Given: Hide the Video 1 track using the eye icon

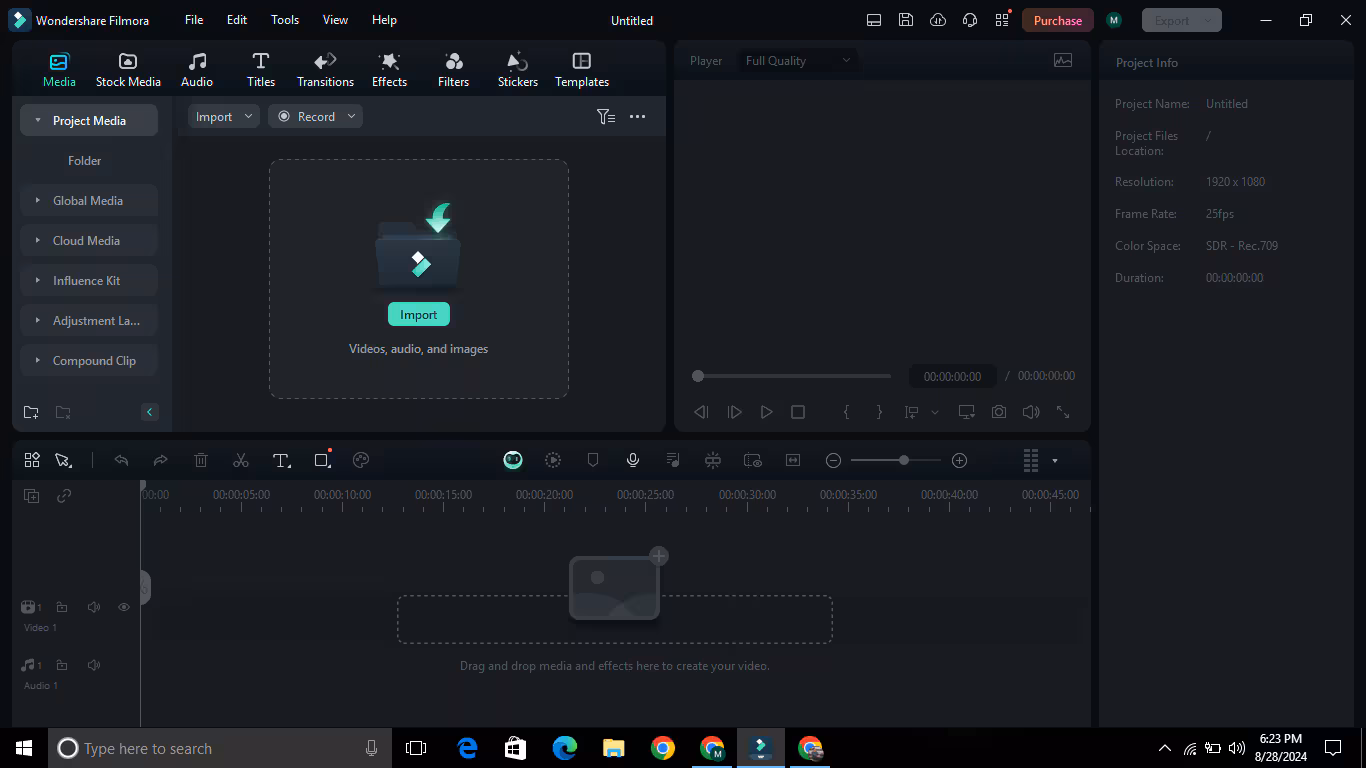Looking at the screenshot, I should click(124, 607).
